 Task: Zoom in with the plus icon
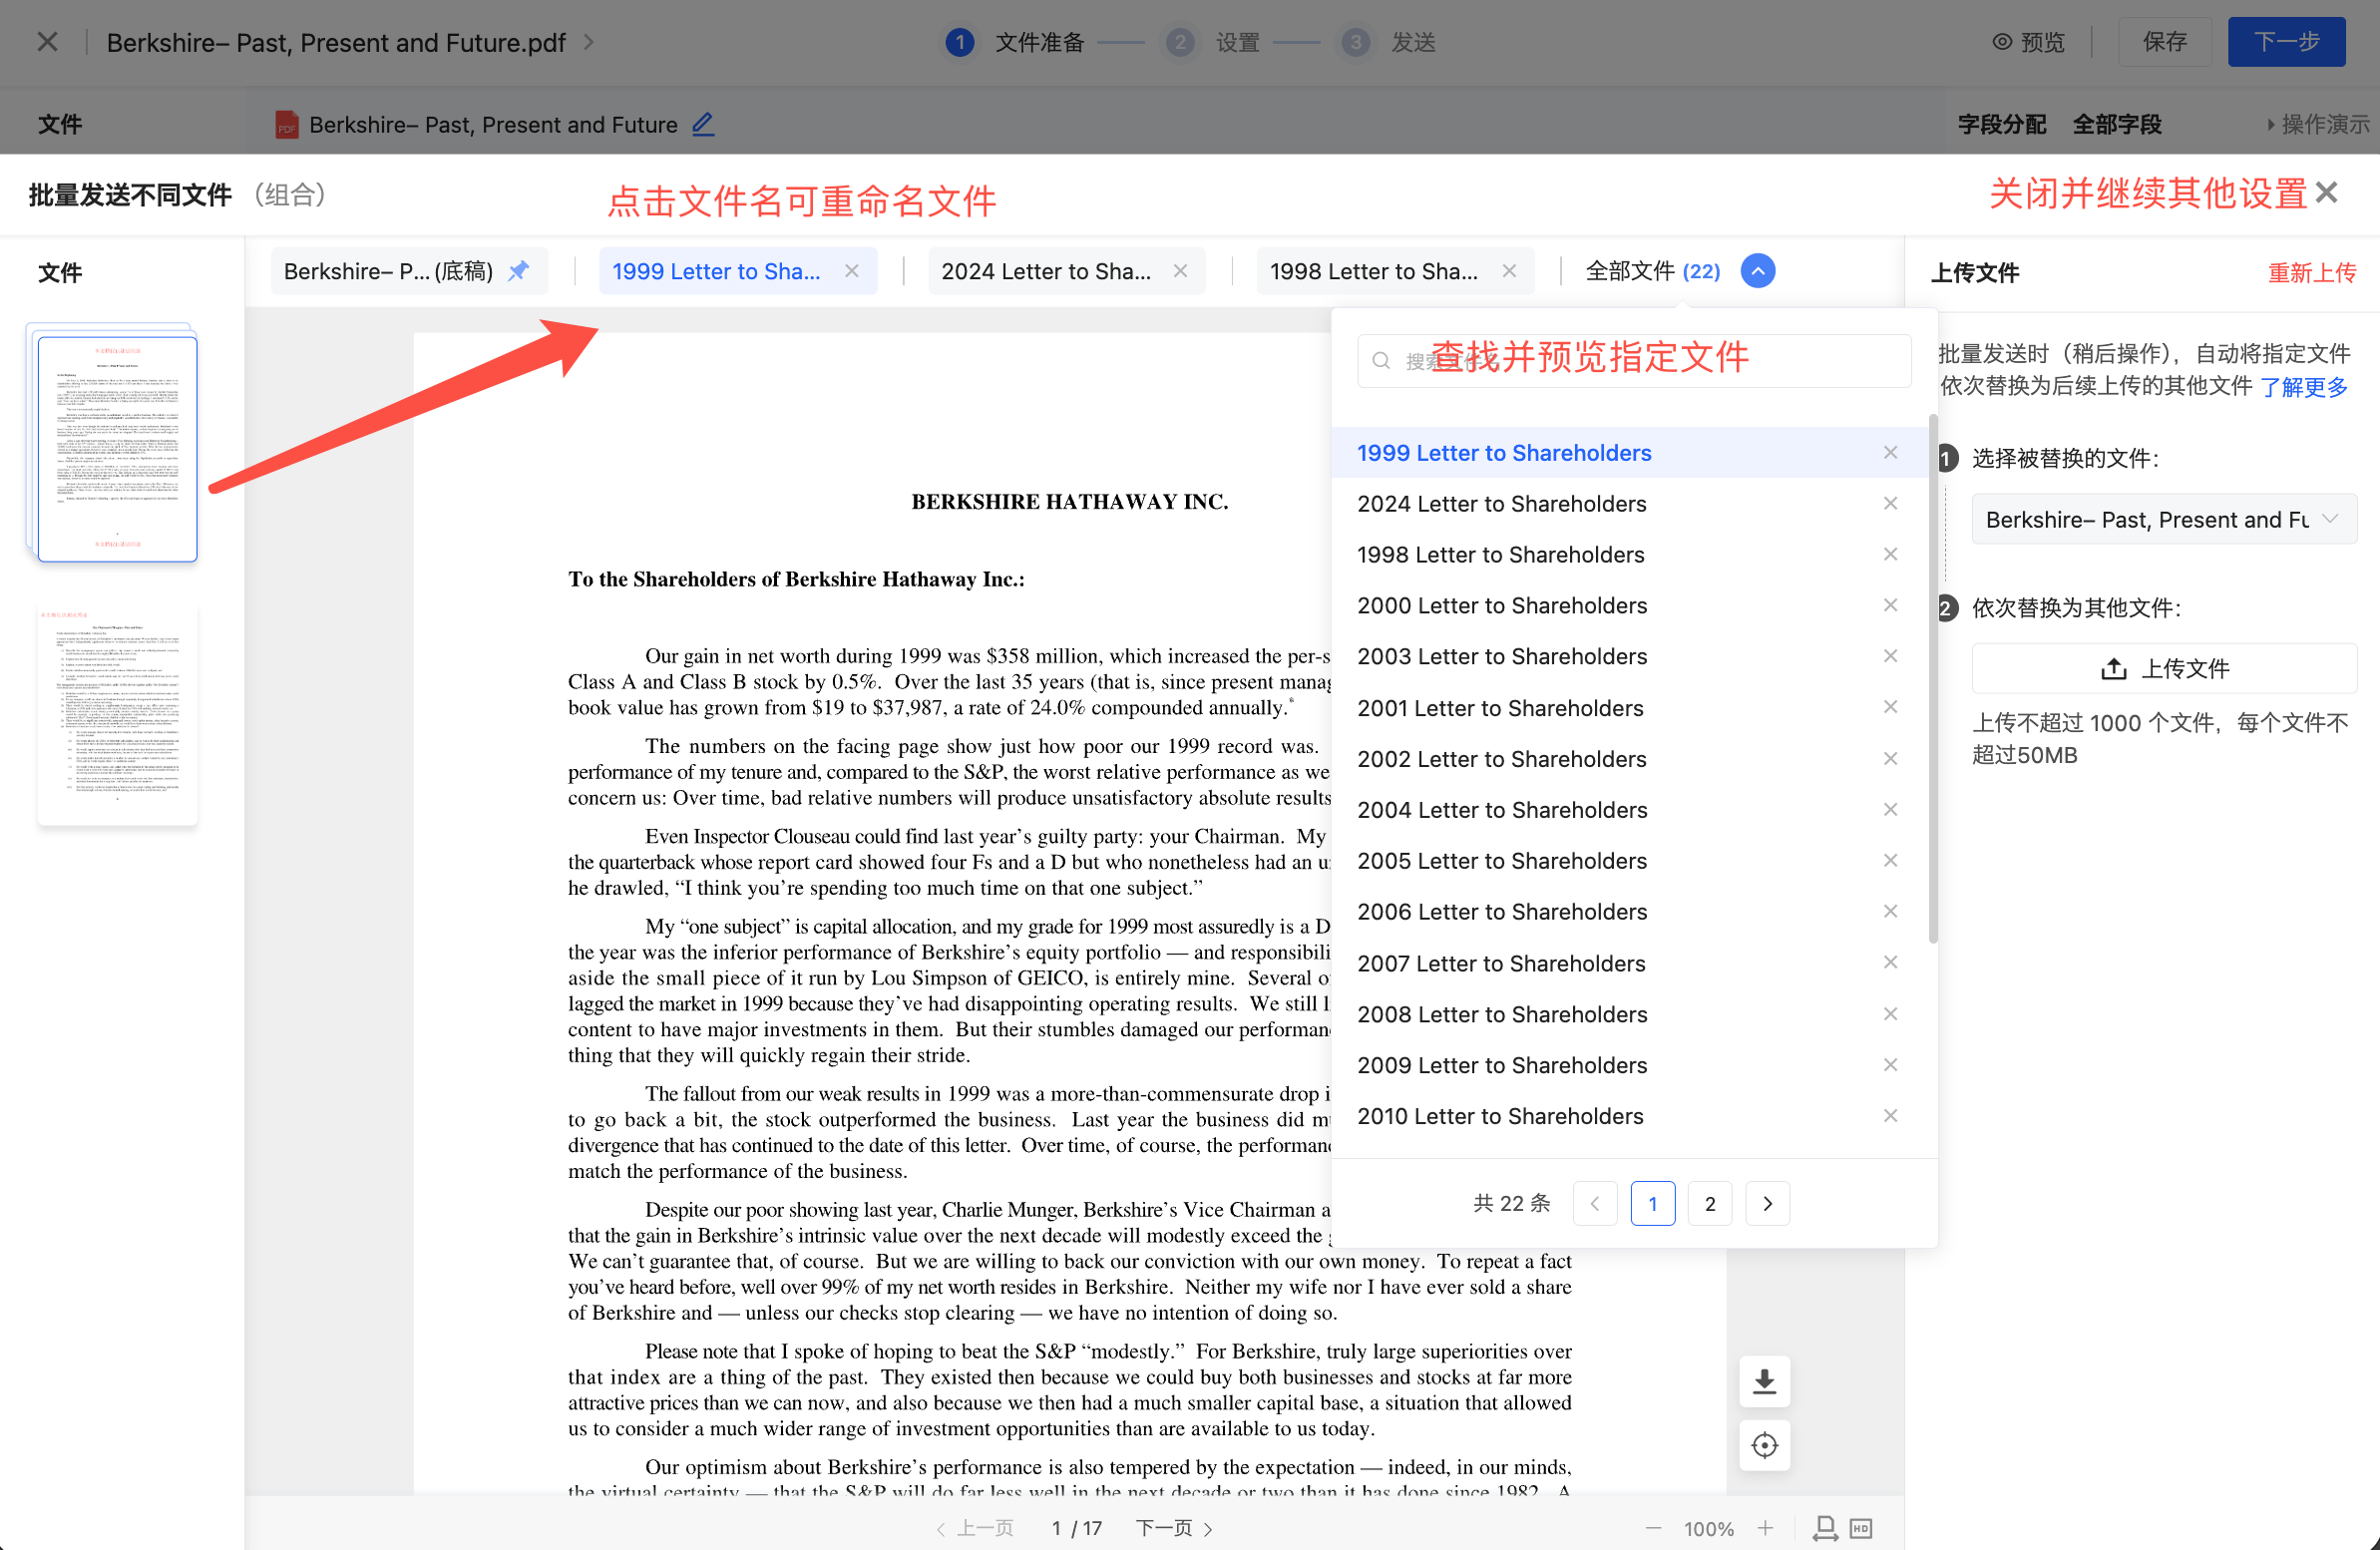click(1766, 1527)
